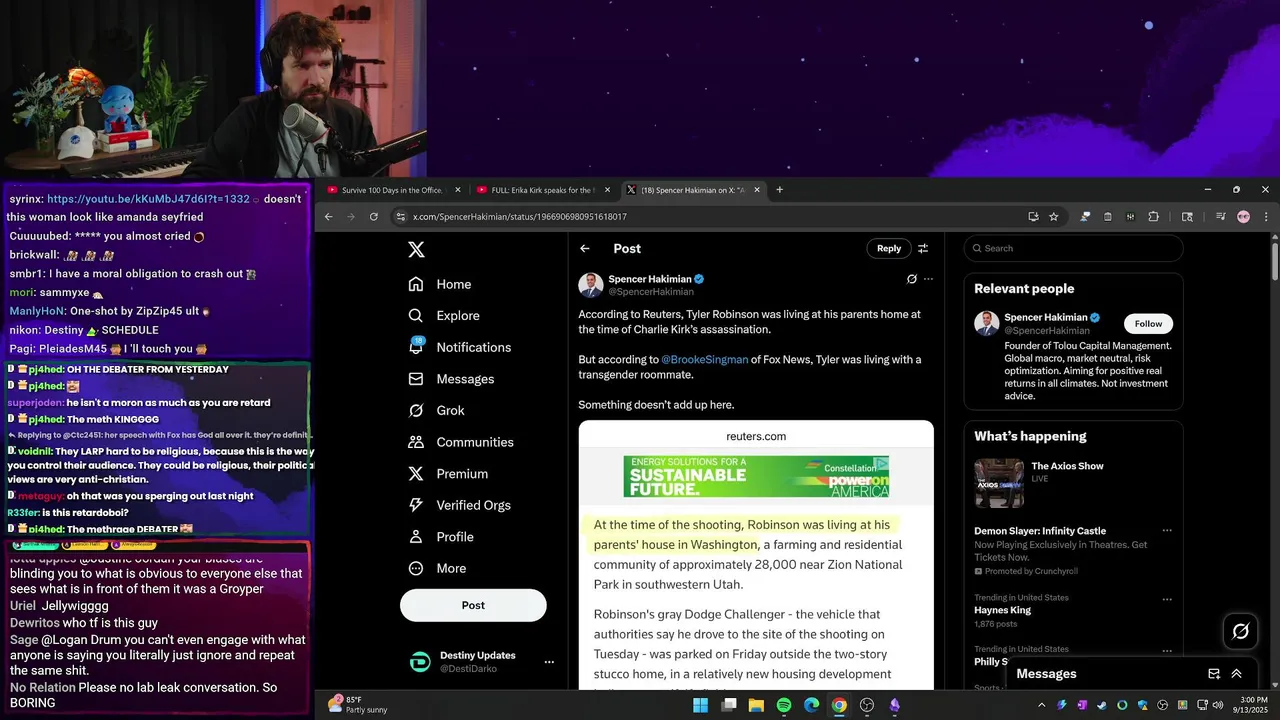Click the install app icon in address bar

(x=1033, y=216)
